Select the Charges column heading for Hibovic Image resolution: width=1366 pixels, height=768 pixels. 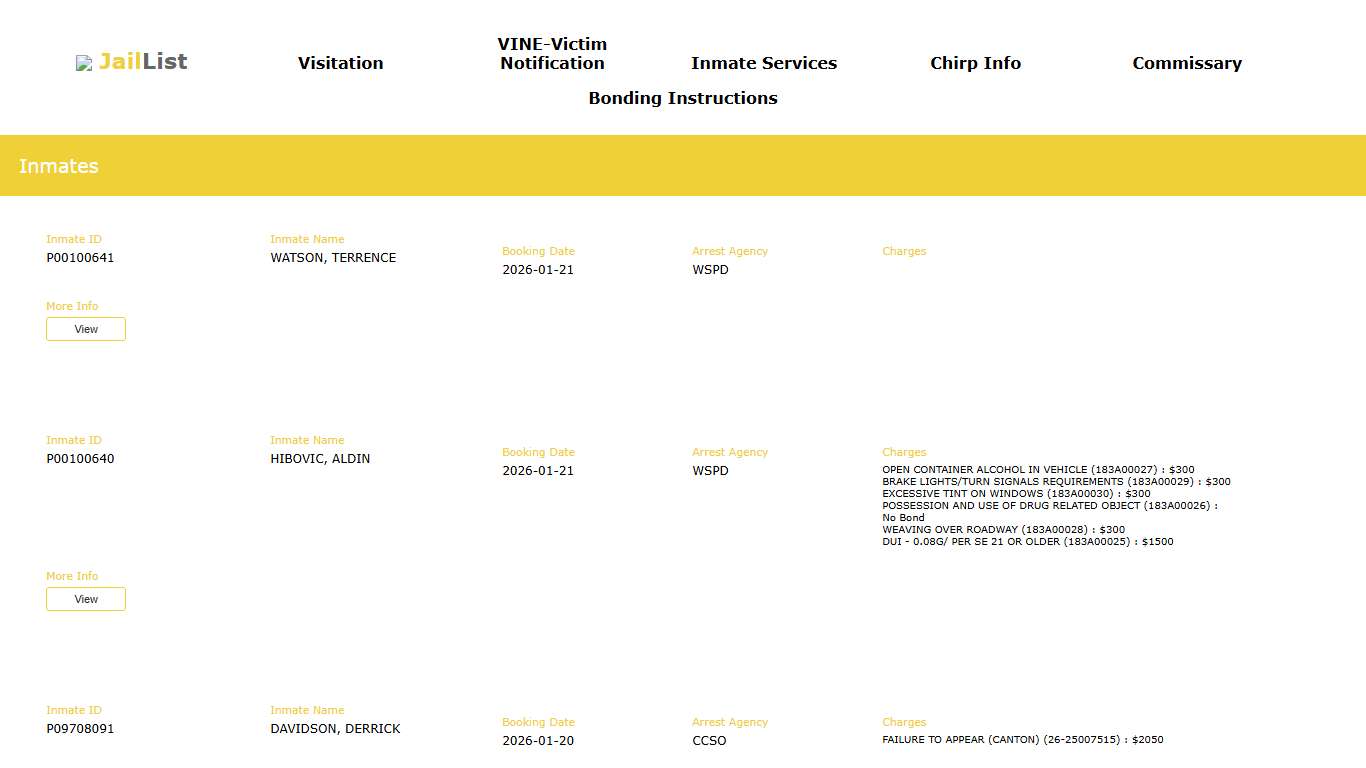(904, 452)
